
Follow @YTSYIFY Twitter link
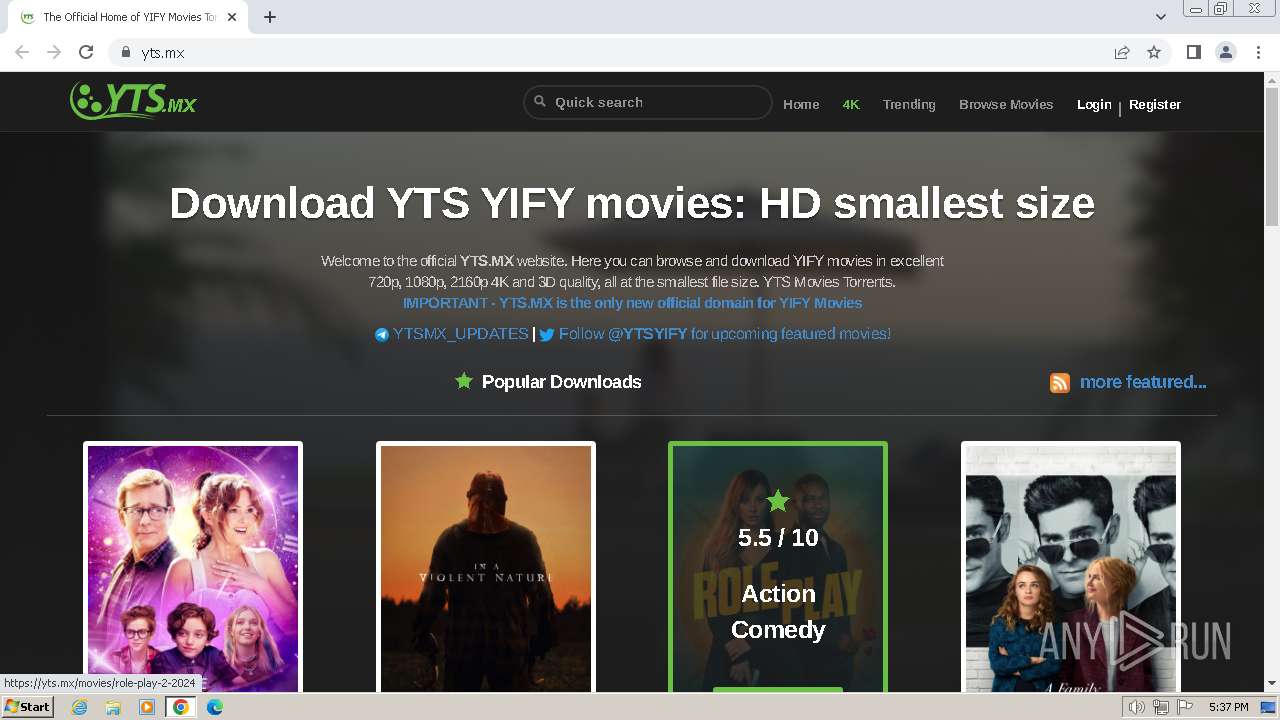(724, 334)
